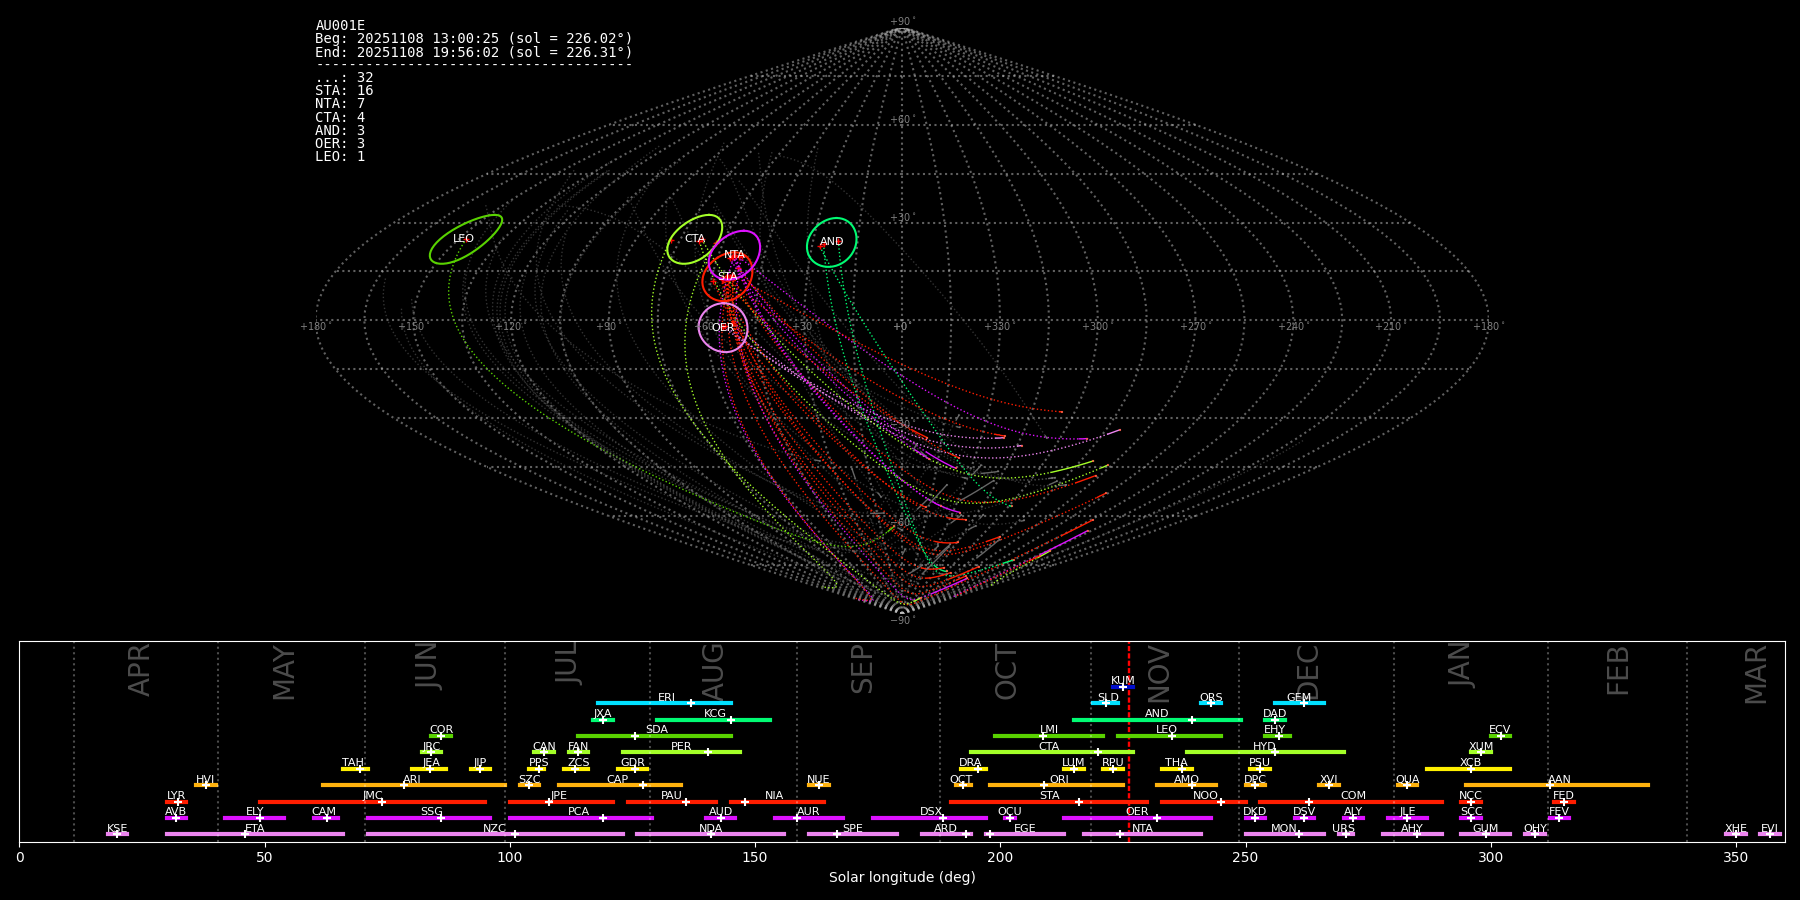Click the AND radiant ellipse on the sky map
Screen dimensions: 1800x900
832,243
